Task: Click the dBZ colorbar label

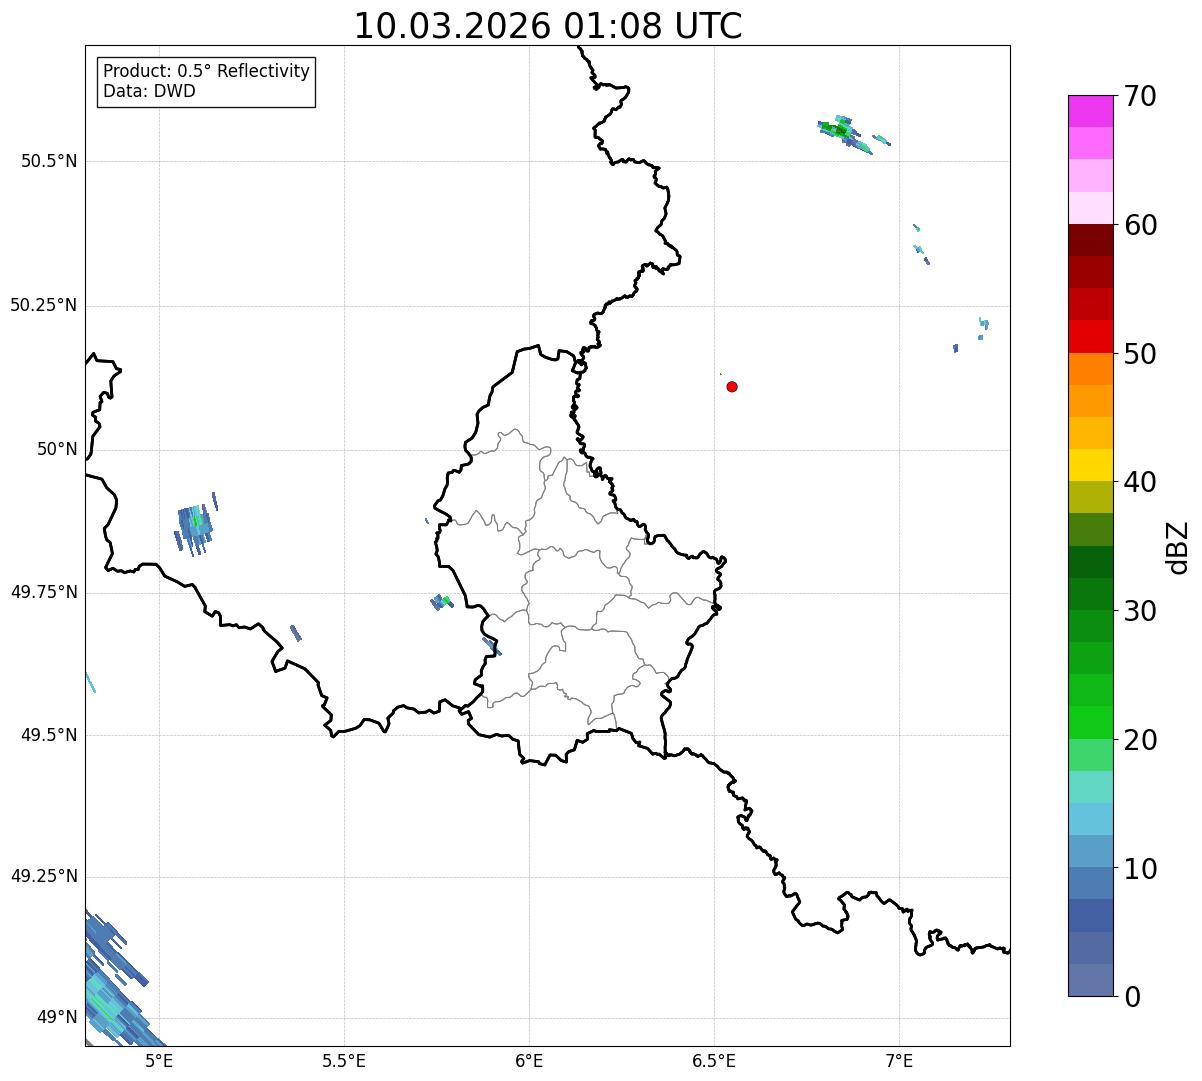Action: click(1179, 546)
